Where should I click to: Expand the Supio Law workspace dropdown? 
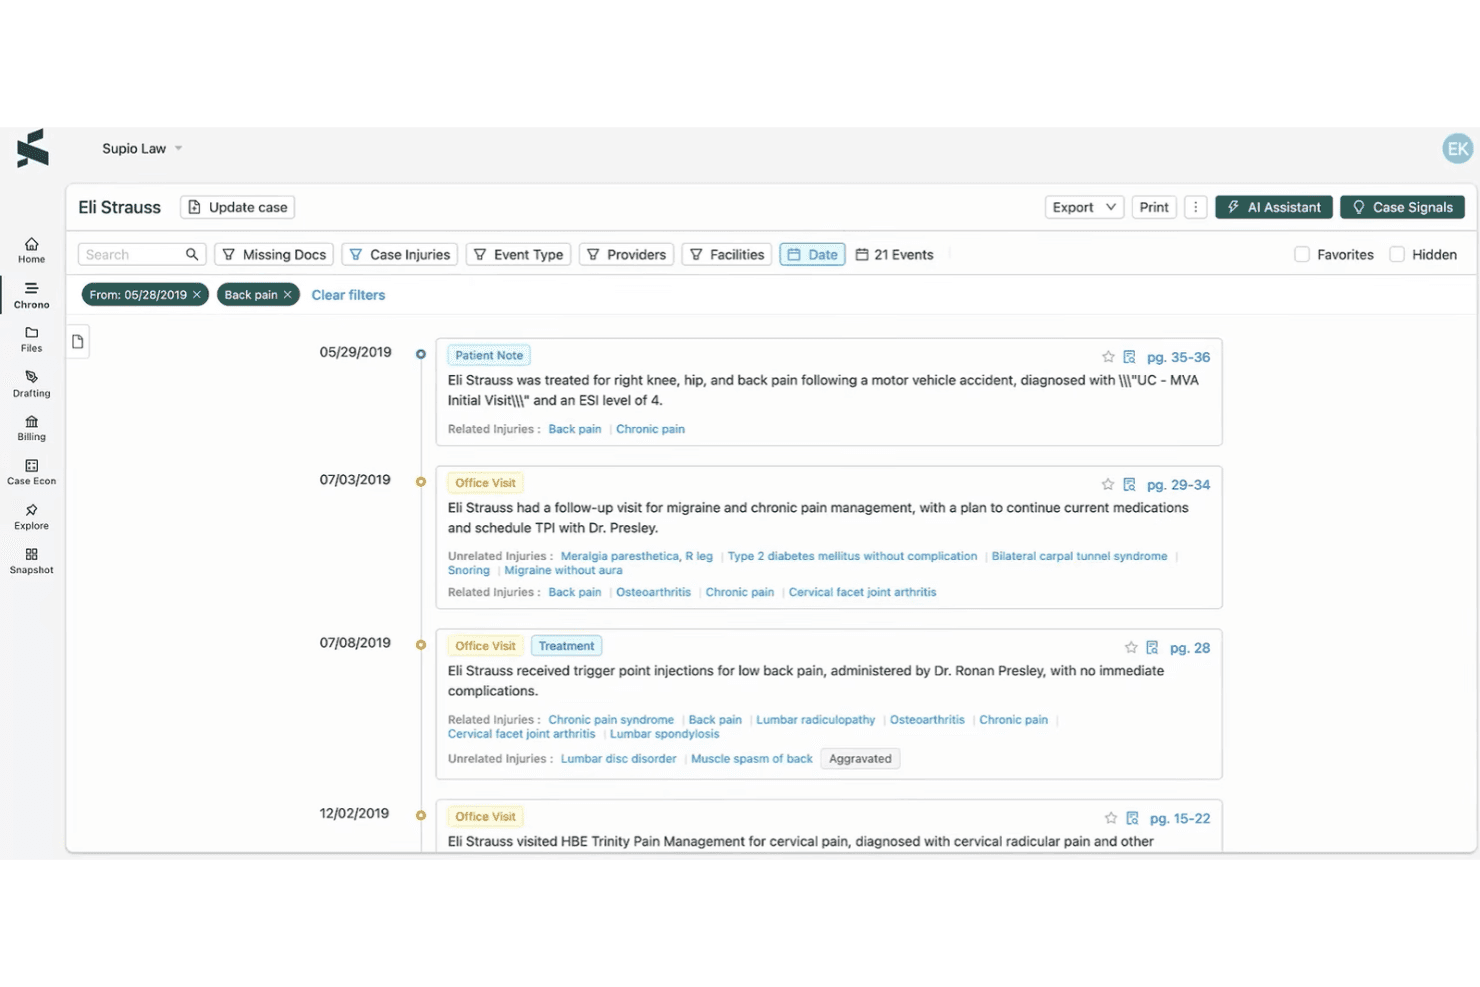(x=142, y=148)
